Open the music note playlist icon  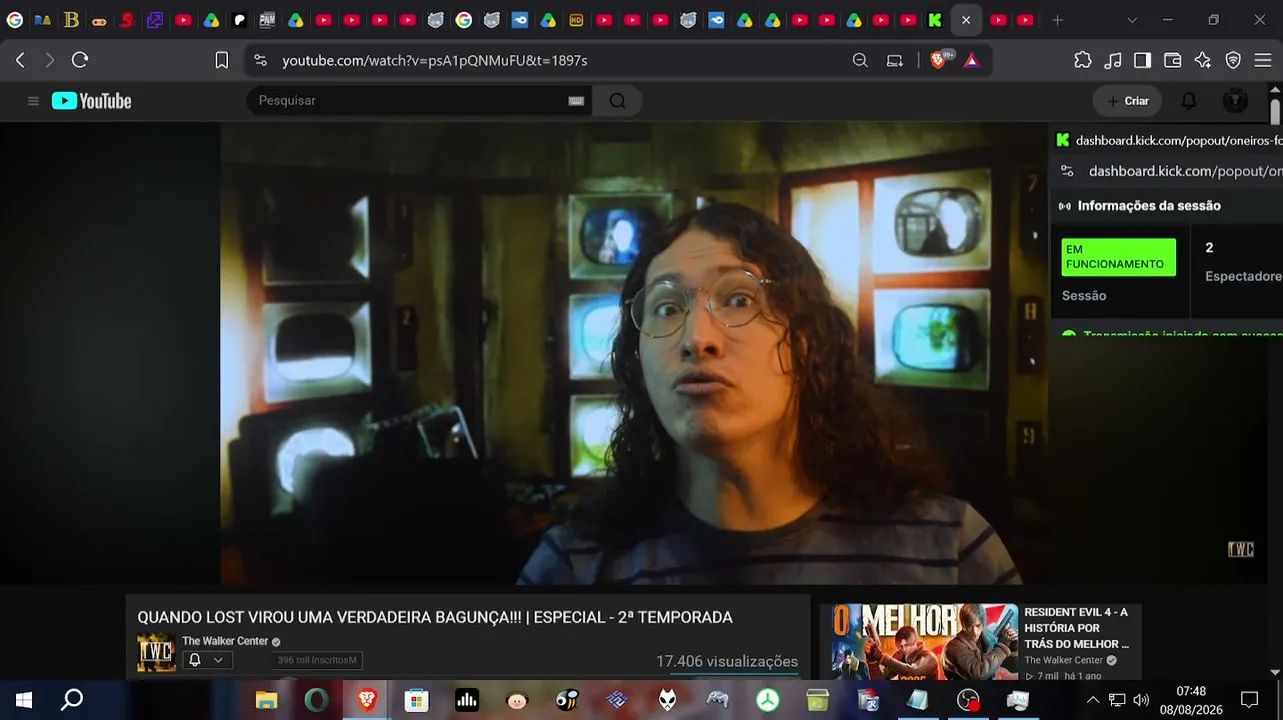(x=1113, y=60)
